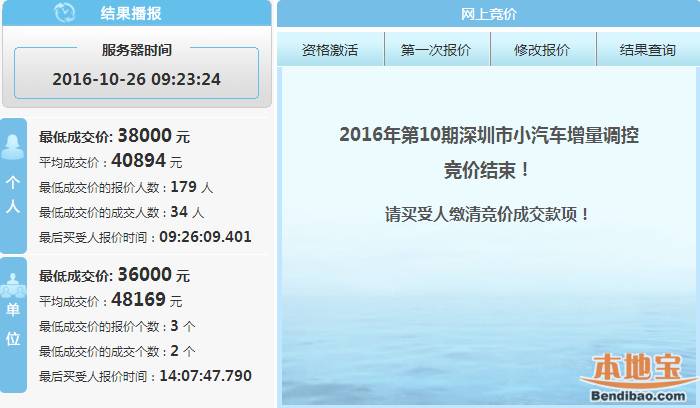Switch to the 第一次报价 tab
This screenshot has width=700, height=408.
pyautogui.click(x=435, y=49)
